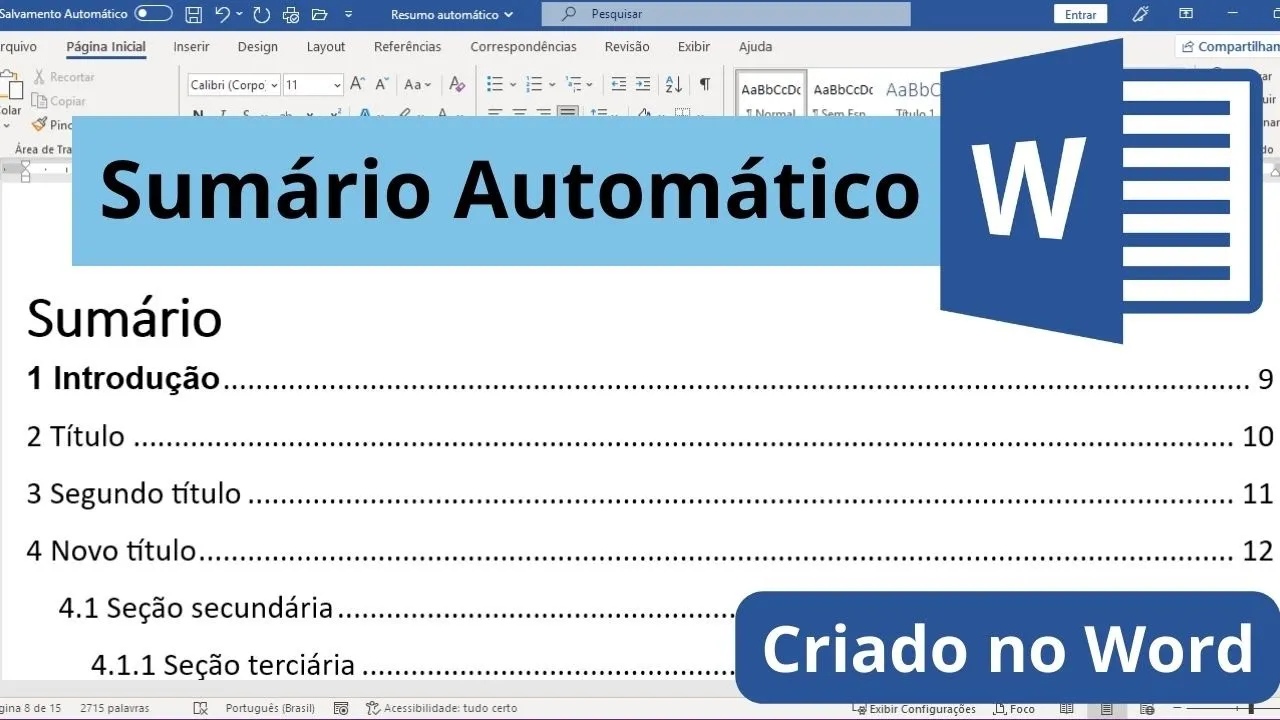Switch to Correspondências tab
Screen dimensions: 1280x720
523,46
